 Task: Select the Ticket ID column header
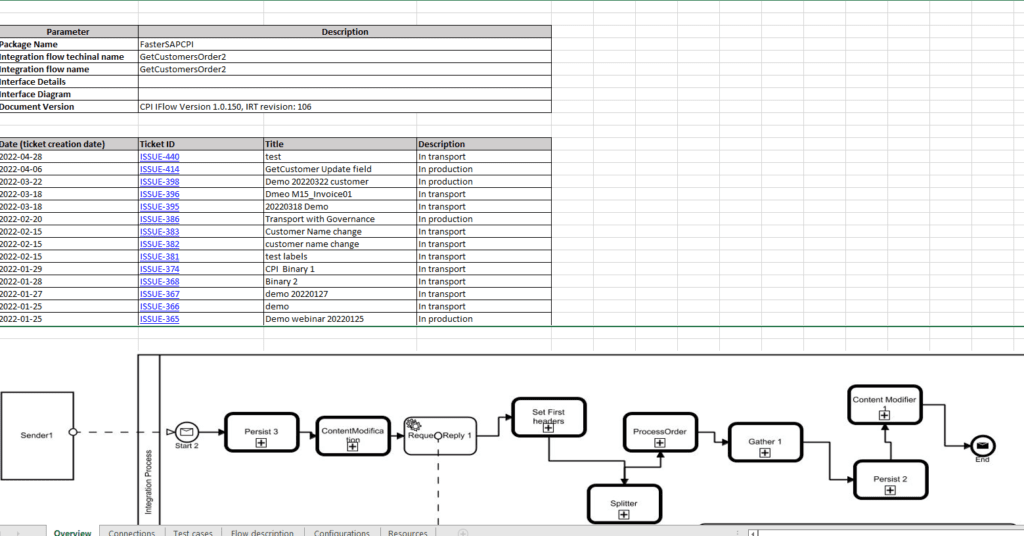pyautogui.click(x=200, y=144)
